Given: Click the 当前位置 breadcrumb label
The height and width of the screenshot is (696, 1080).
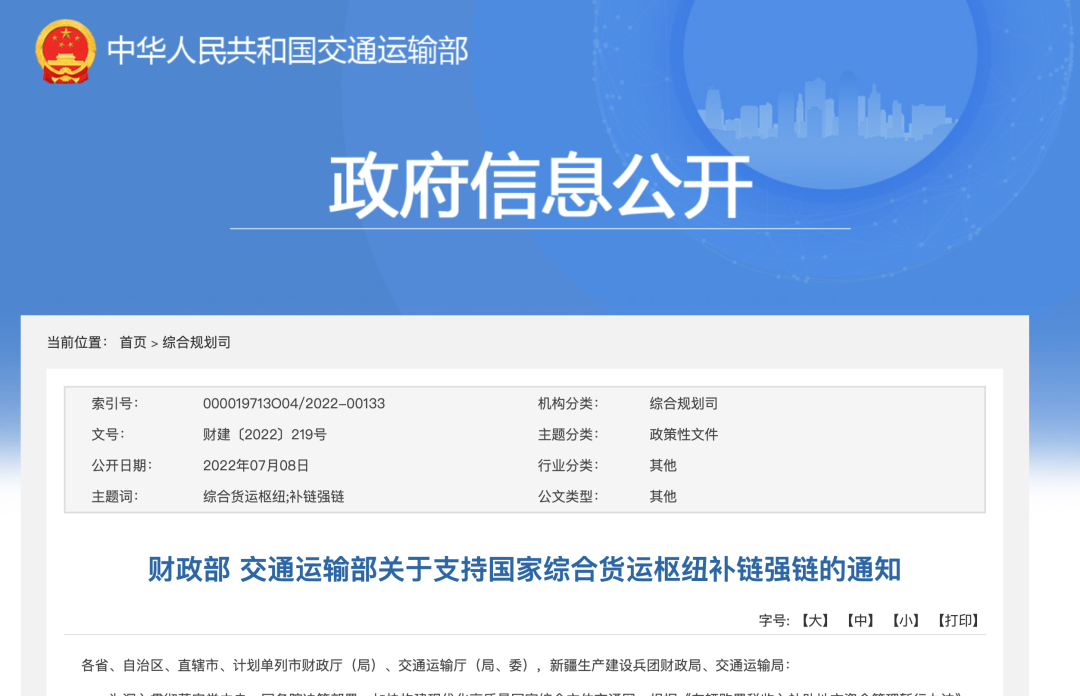Looking at the screenshot, I should (77, 342).
